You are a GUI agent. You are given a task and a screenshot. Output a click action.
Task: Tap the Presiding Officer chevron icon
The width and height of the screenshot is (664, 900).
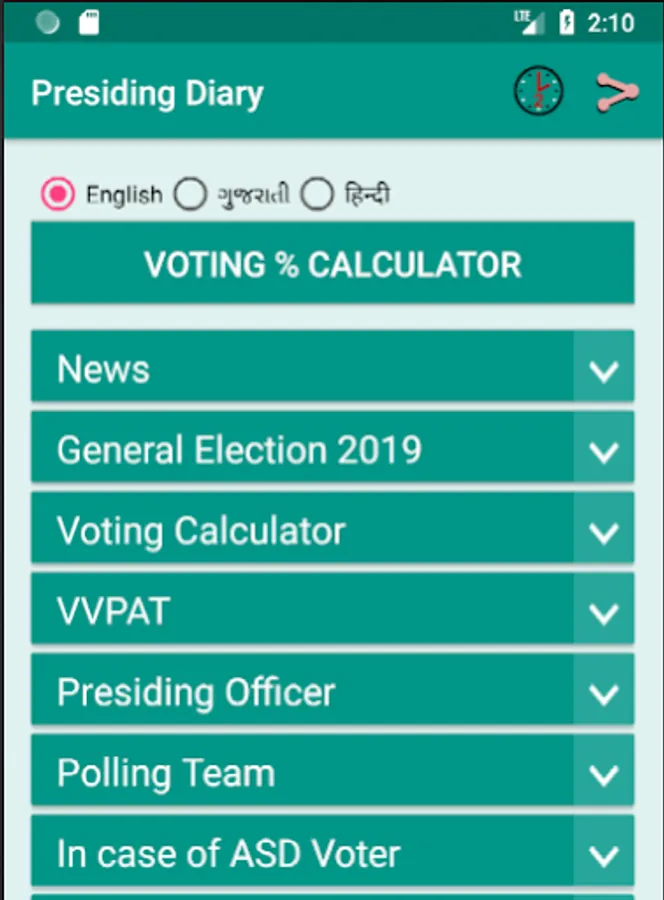point(605,693)
